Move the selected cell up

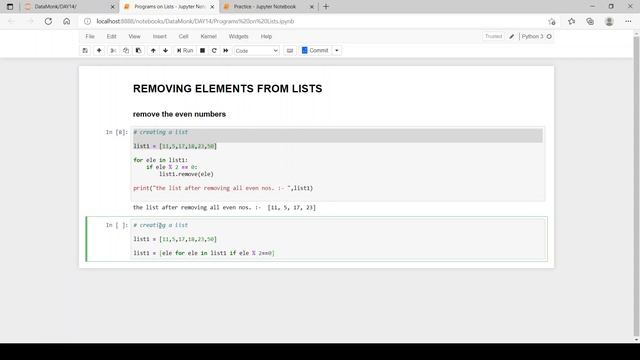tap(153, 51)
